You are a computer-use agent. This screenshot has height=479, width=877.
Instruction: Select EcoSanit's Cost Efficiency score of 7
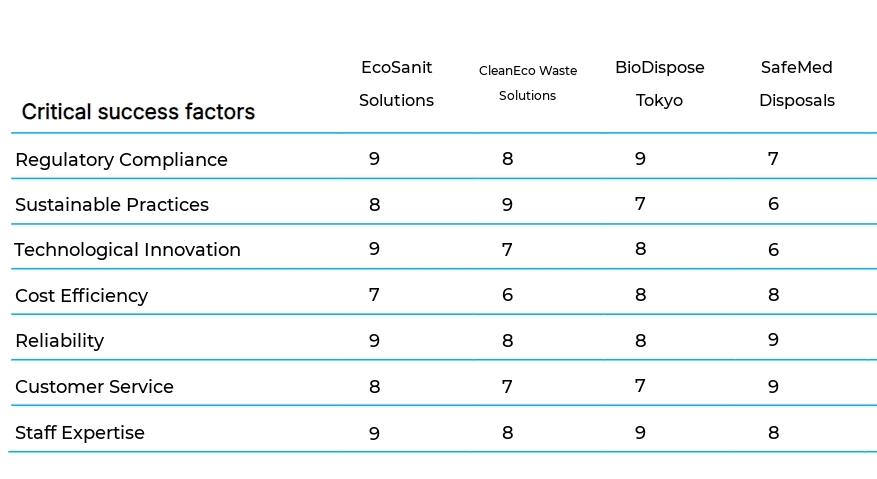pos(374,296)
